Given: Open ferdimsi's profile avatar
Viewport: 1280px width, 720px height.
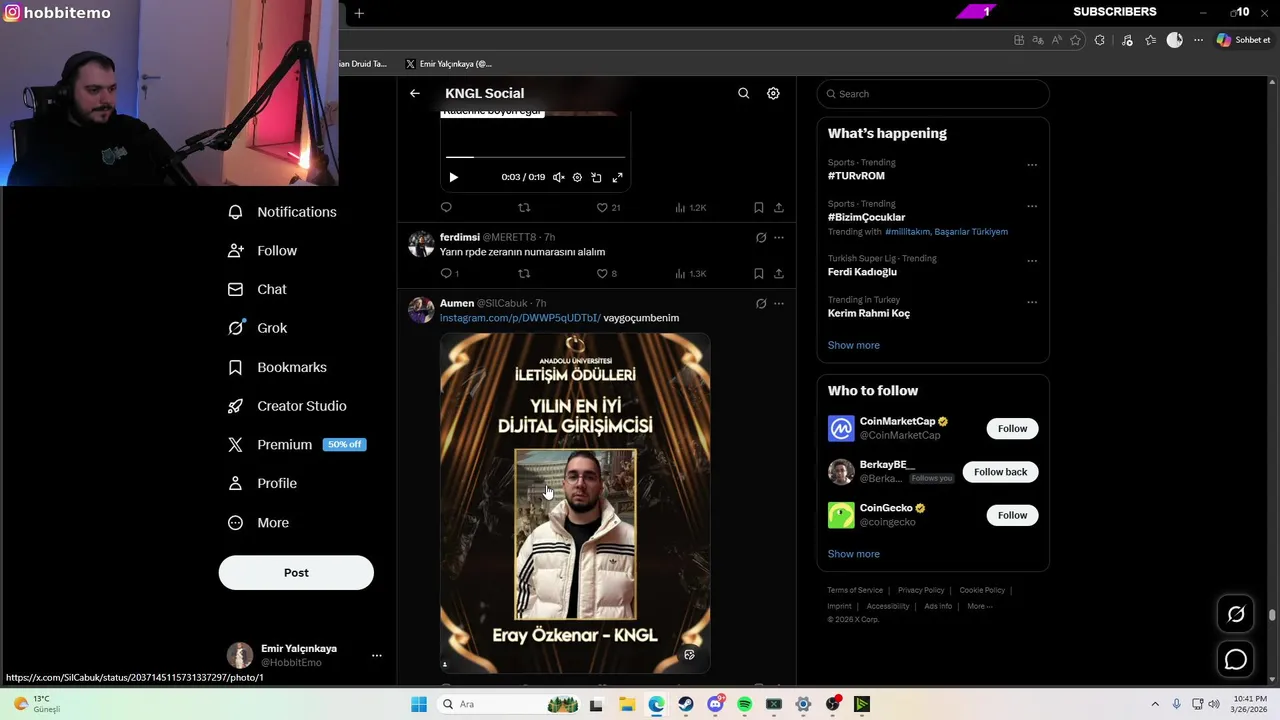Looking at the screenshot, I should 421,244.
